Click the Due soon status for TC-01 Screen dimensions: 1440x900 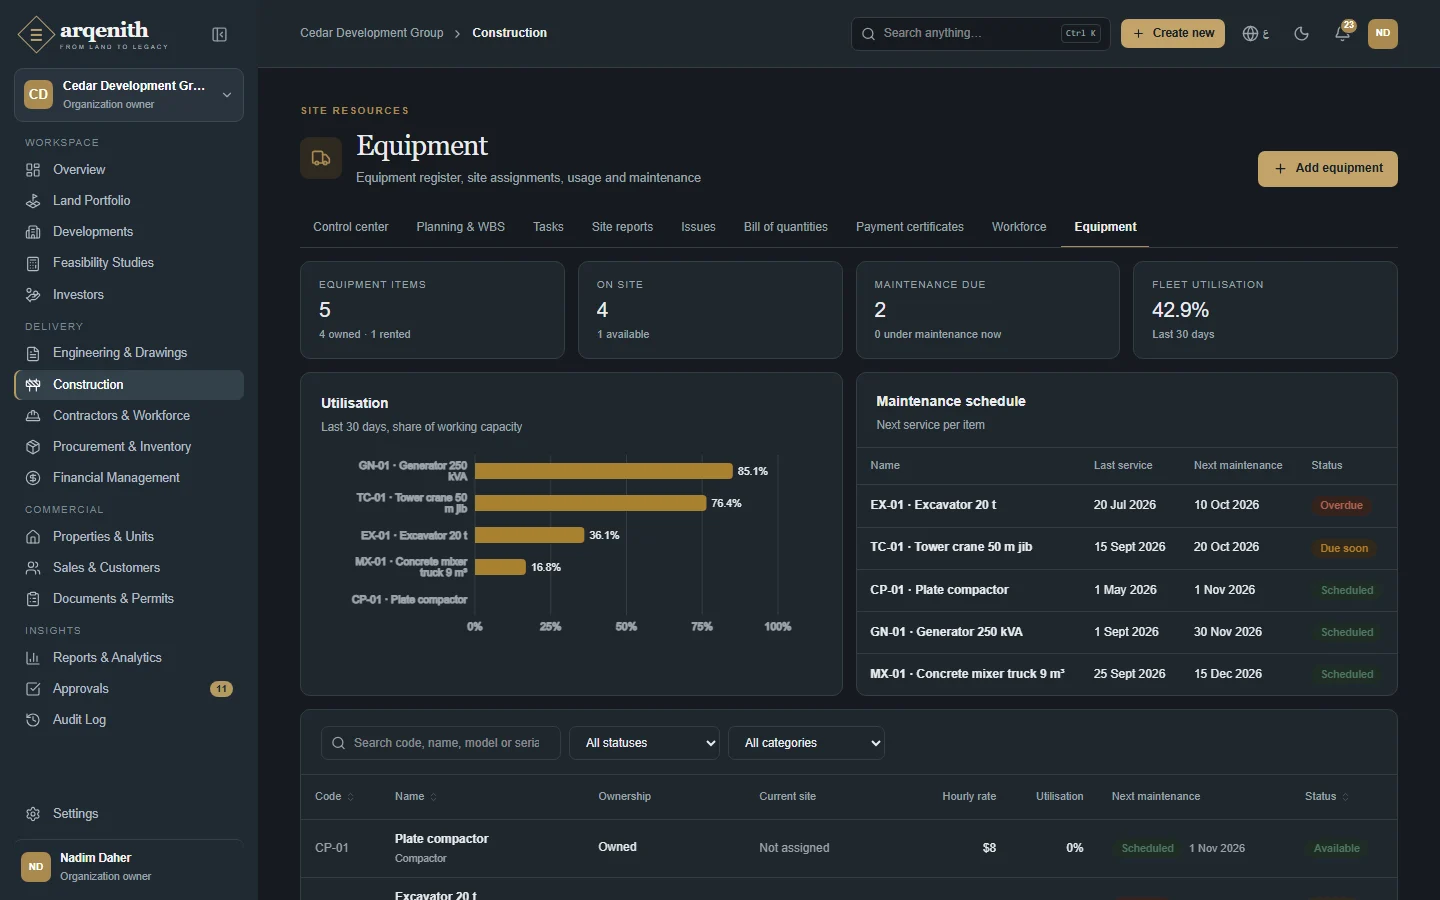coord(1344,548)
